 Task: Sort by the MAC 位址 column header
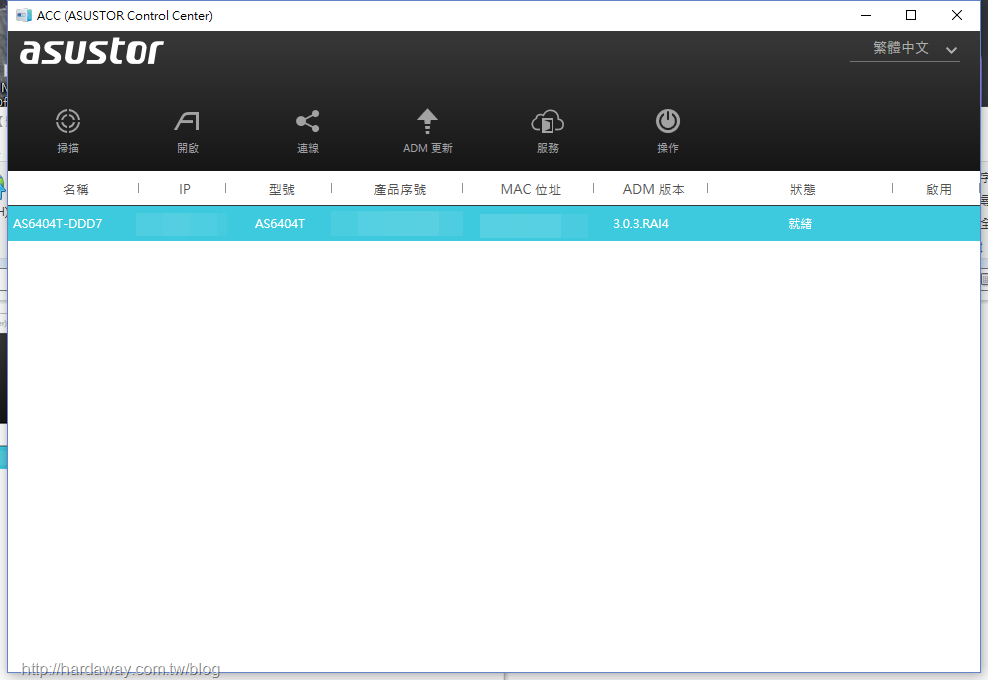531,189
